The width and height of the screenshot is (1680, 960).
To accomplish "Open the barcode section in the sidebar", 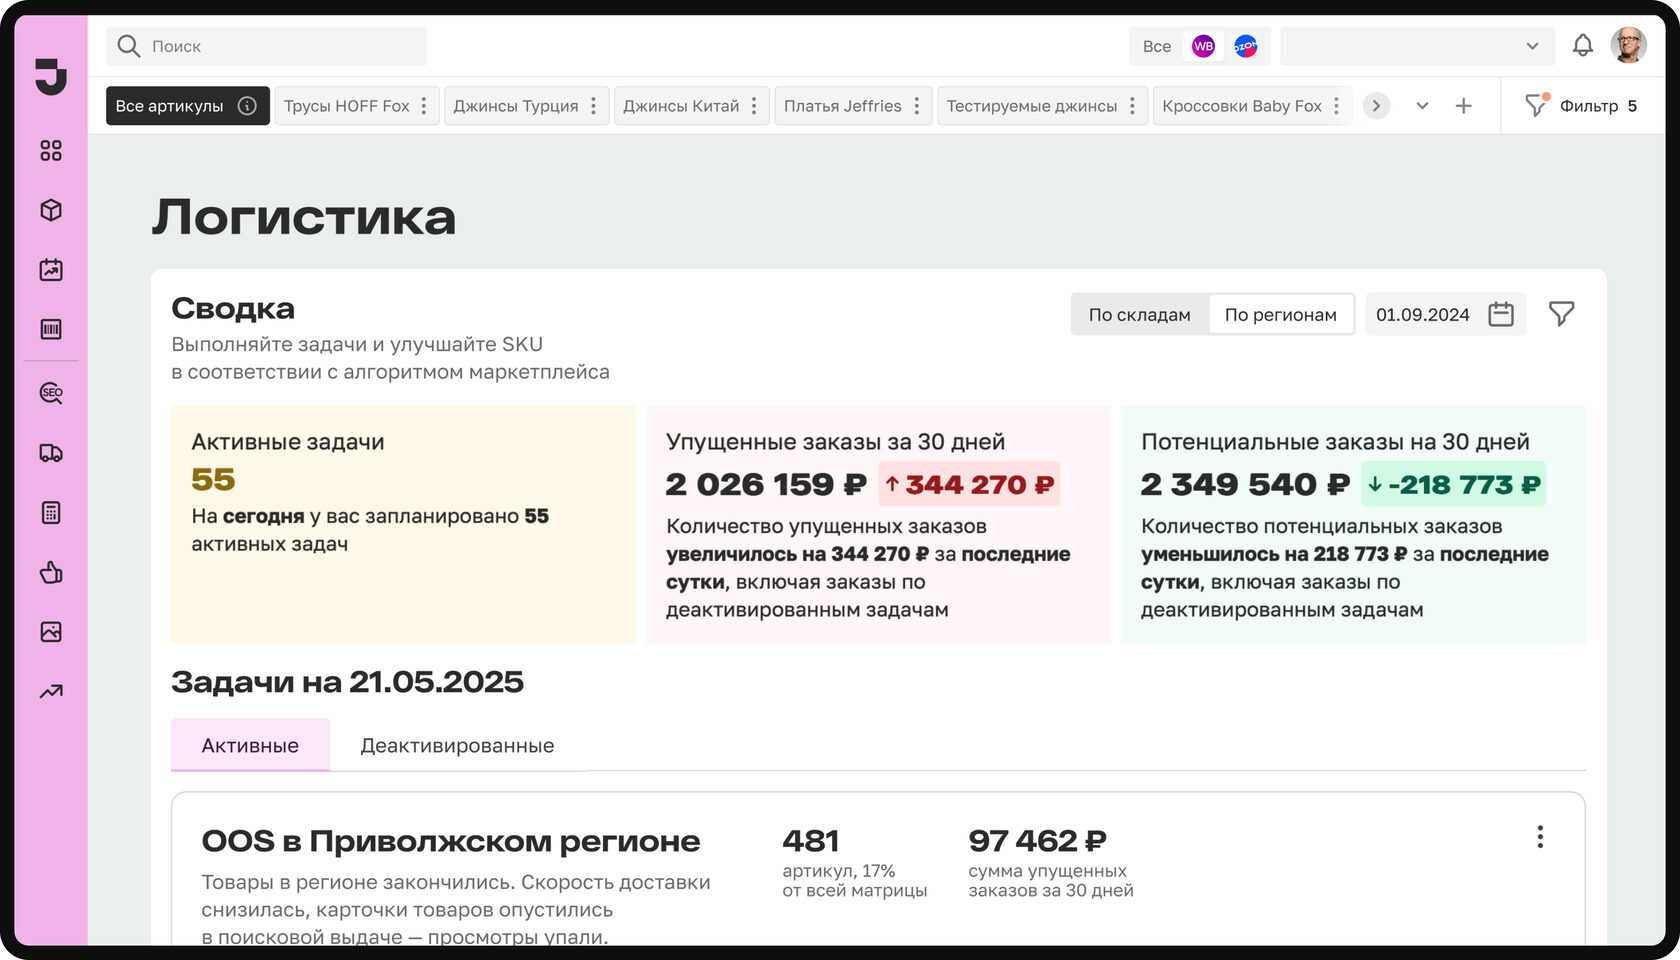I will (51, 329).
